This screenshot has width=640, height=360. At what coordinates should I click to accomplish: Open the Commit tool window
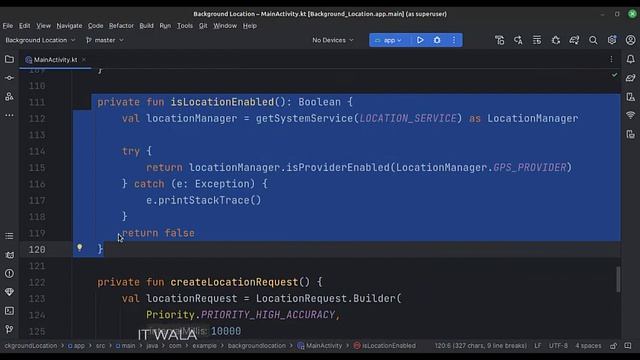point(9,78)
